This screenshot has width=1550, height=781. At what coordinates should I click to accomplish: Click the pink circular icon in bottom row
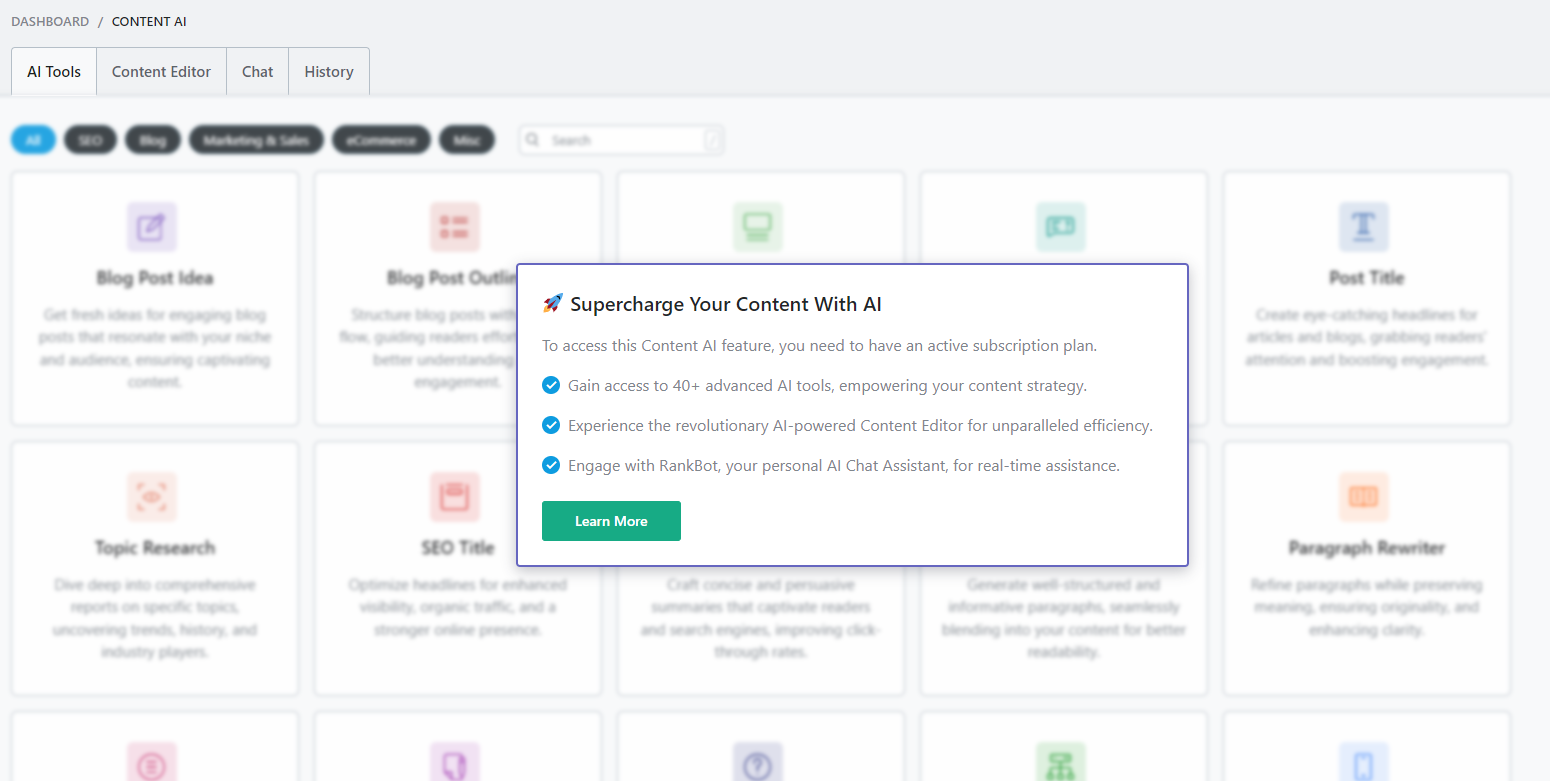[152, 764]
